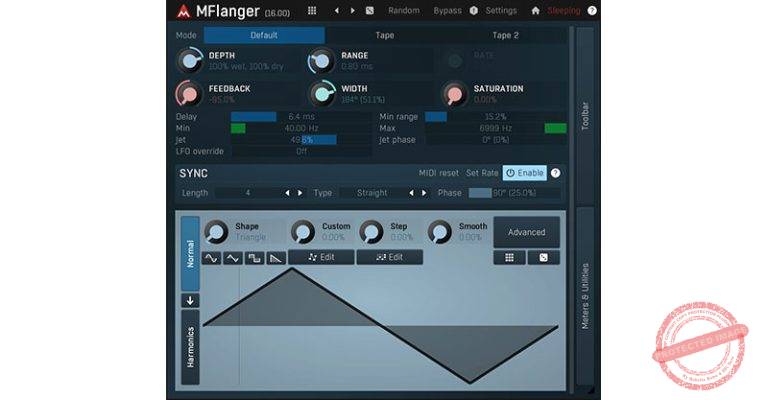This screenshot has height=400, width=768.
Task: Toggle the LFO override Off field
Action: point(300,151)
